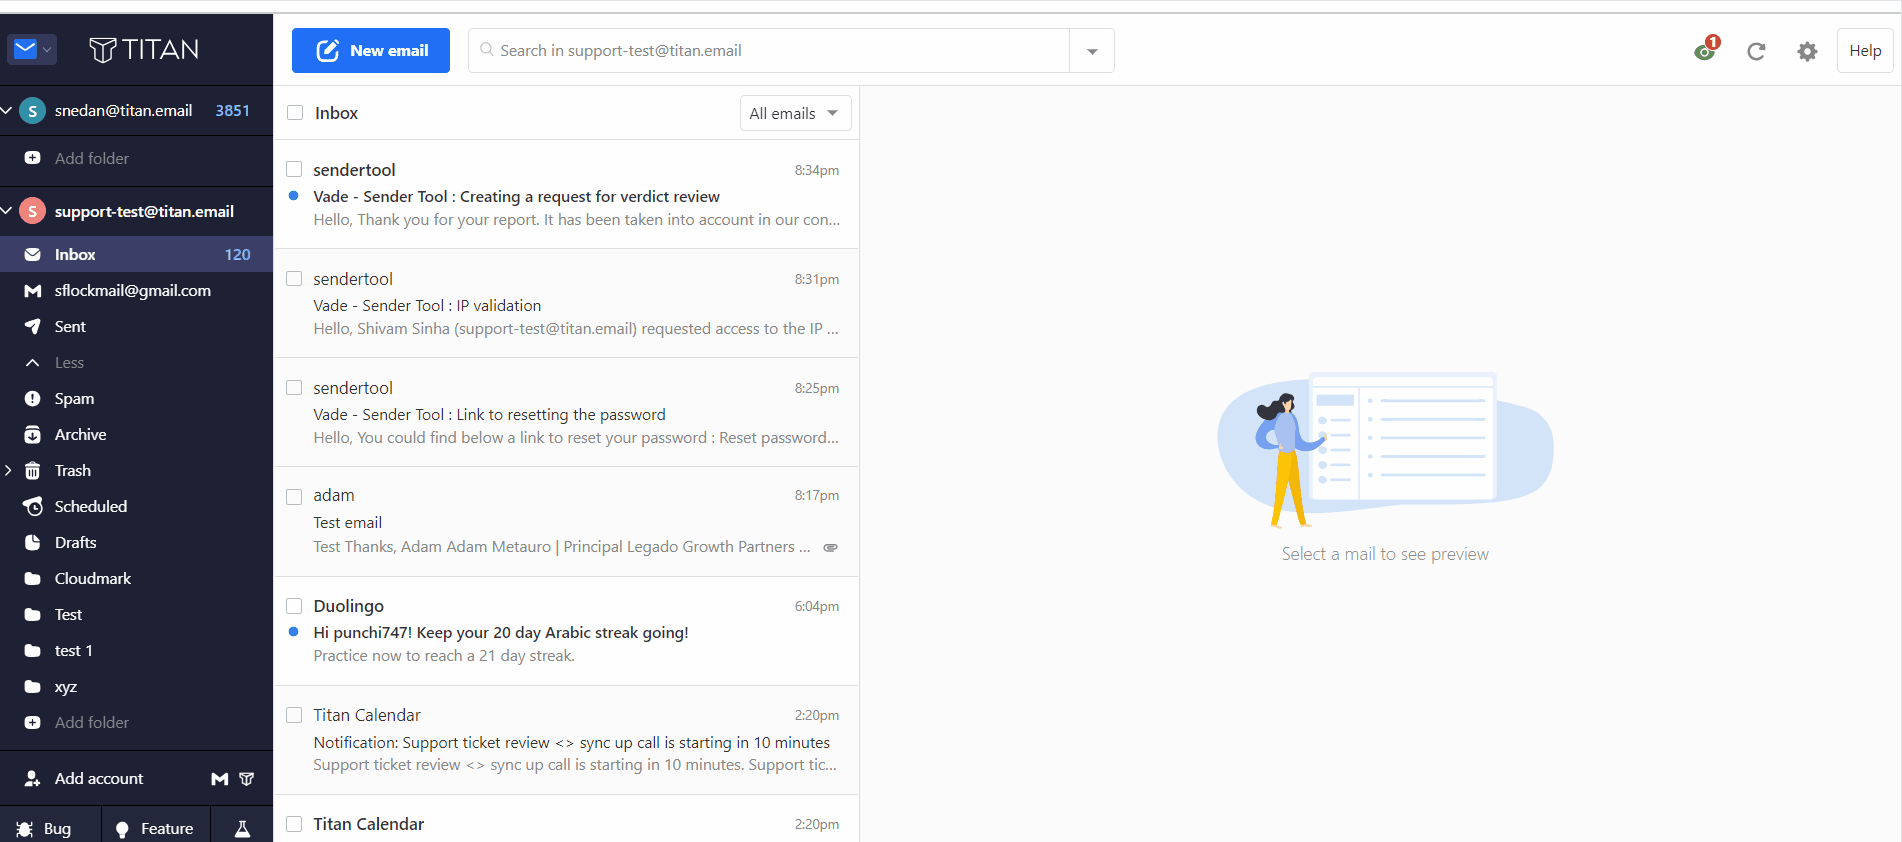Select checkbox for resetting password email
Image resolution: width=1902 pixels, height=842 pixels.
click(294, 387)
